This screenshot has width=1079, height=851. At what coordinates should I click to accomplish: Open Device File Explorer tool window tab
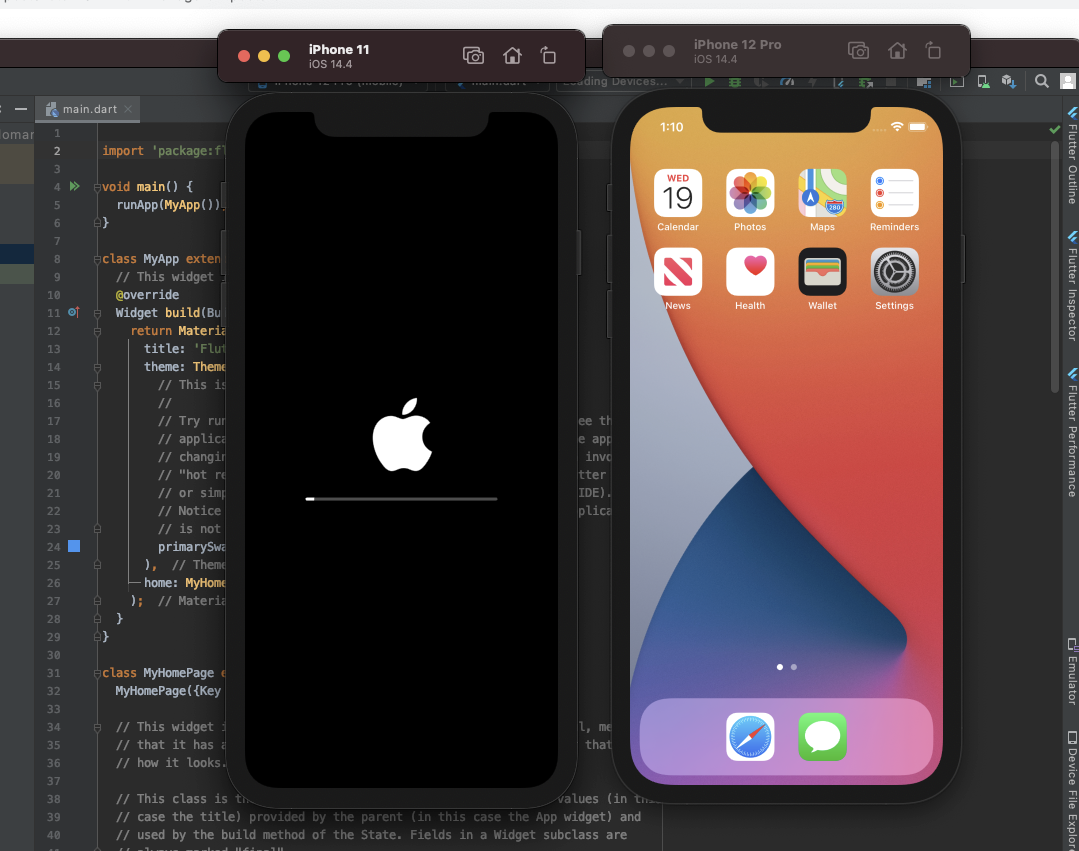pyautogui.click(x=1071, y=790)
